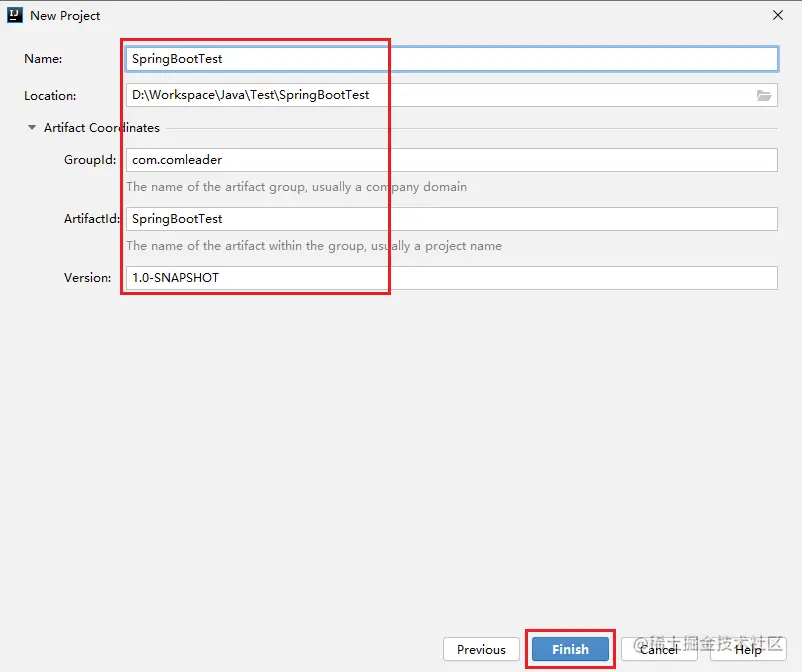This screenshot has width=802, height=672.
Task: Click the 'Artifact Coordinates' heading text
Action: 102,128
